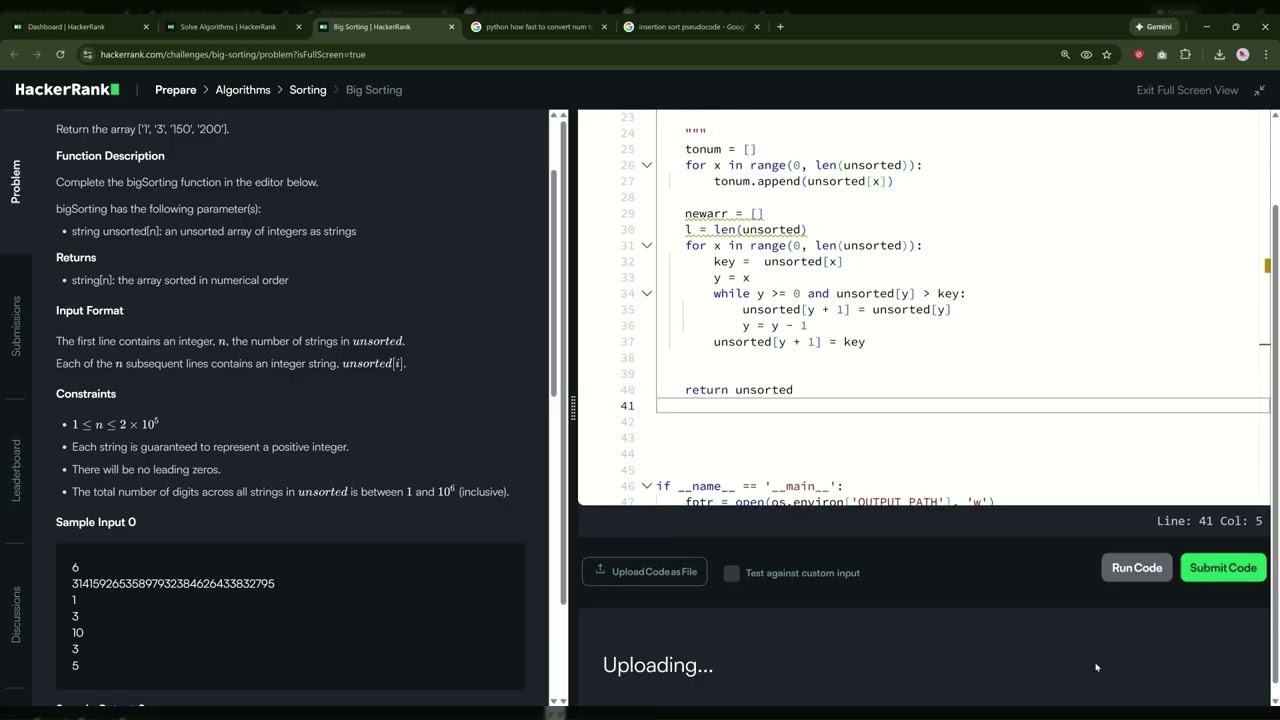
Task: Close the insertion sort pseudocode tab
Action: (x=757, y=27)
